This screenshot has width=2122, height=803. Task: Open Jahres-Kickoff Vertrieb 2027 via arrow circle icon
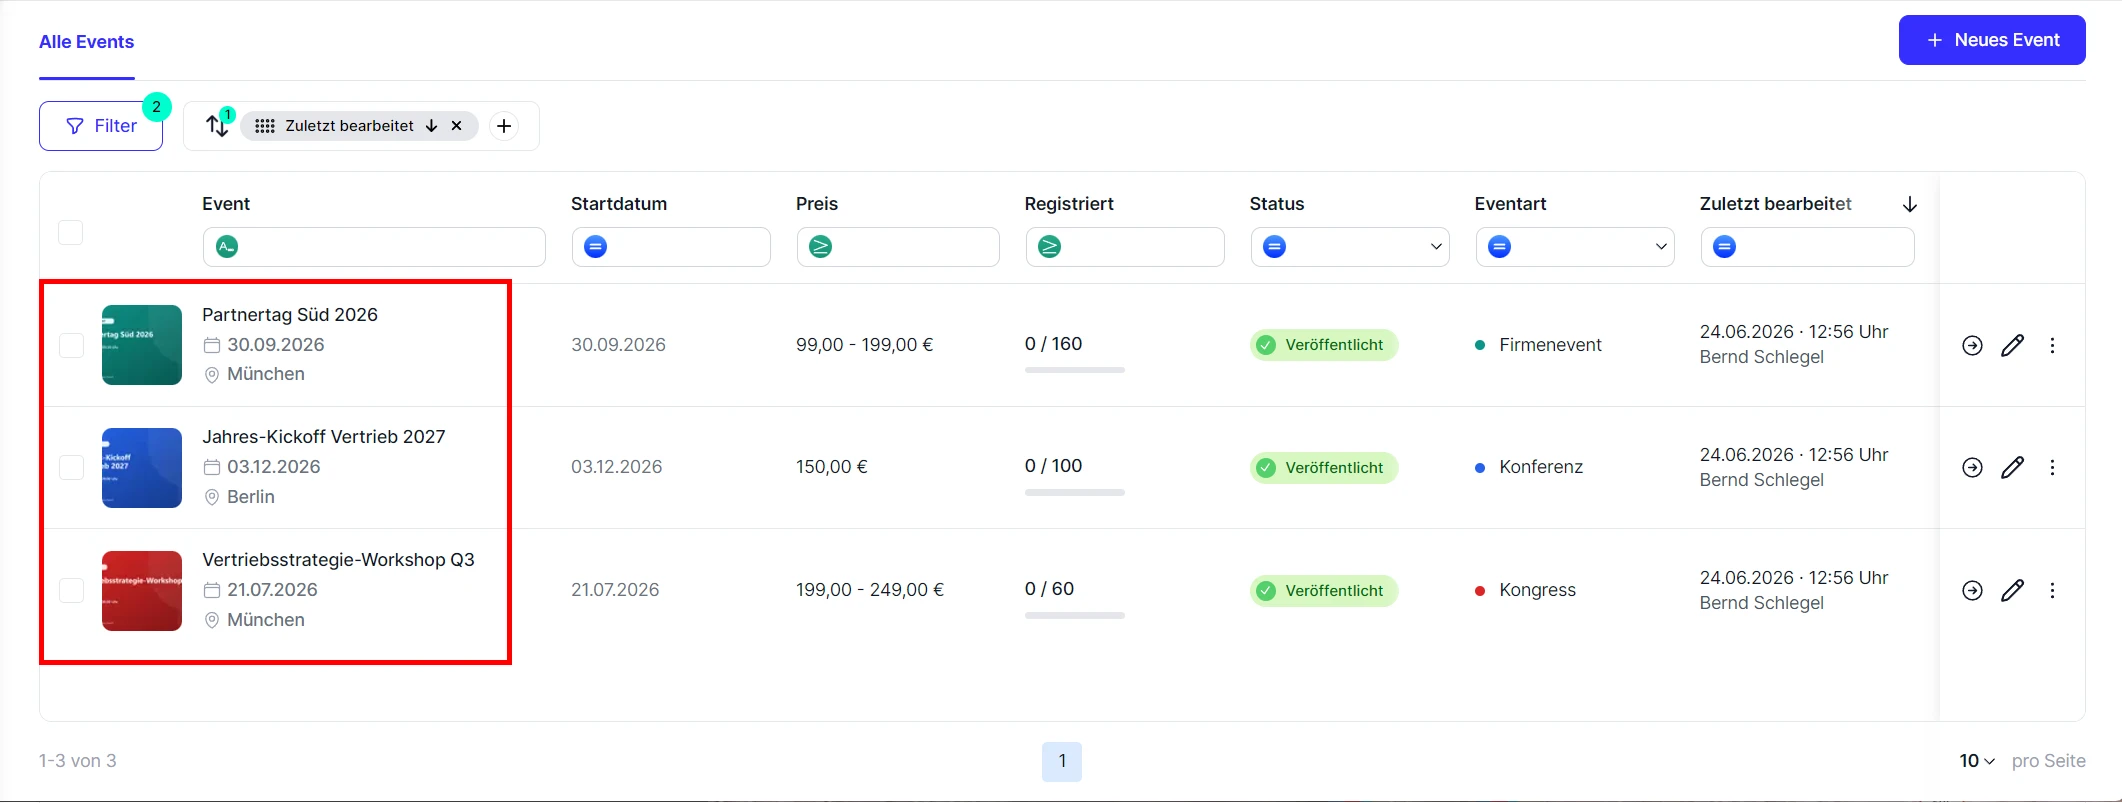pos(1972,468)
